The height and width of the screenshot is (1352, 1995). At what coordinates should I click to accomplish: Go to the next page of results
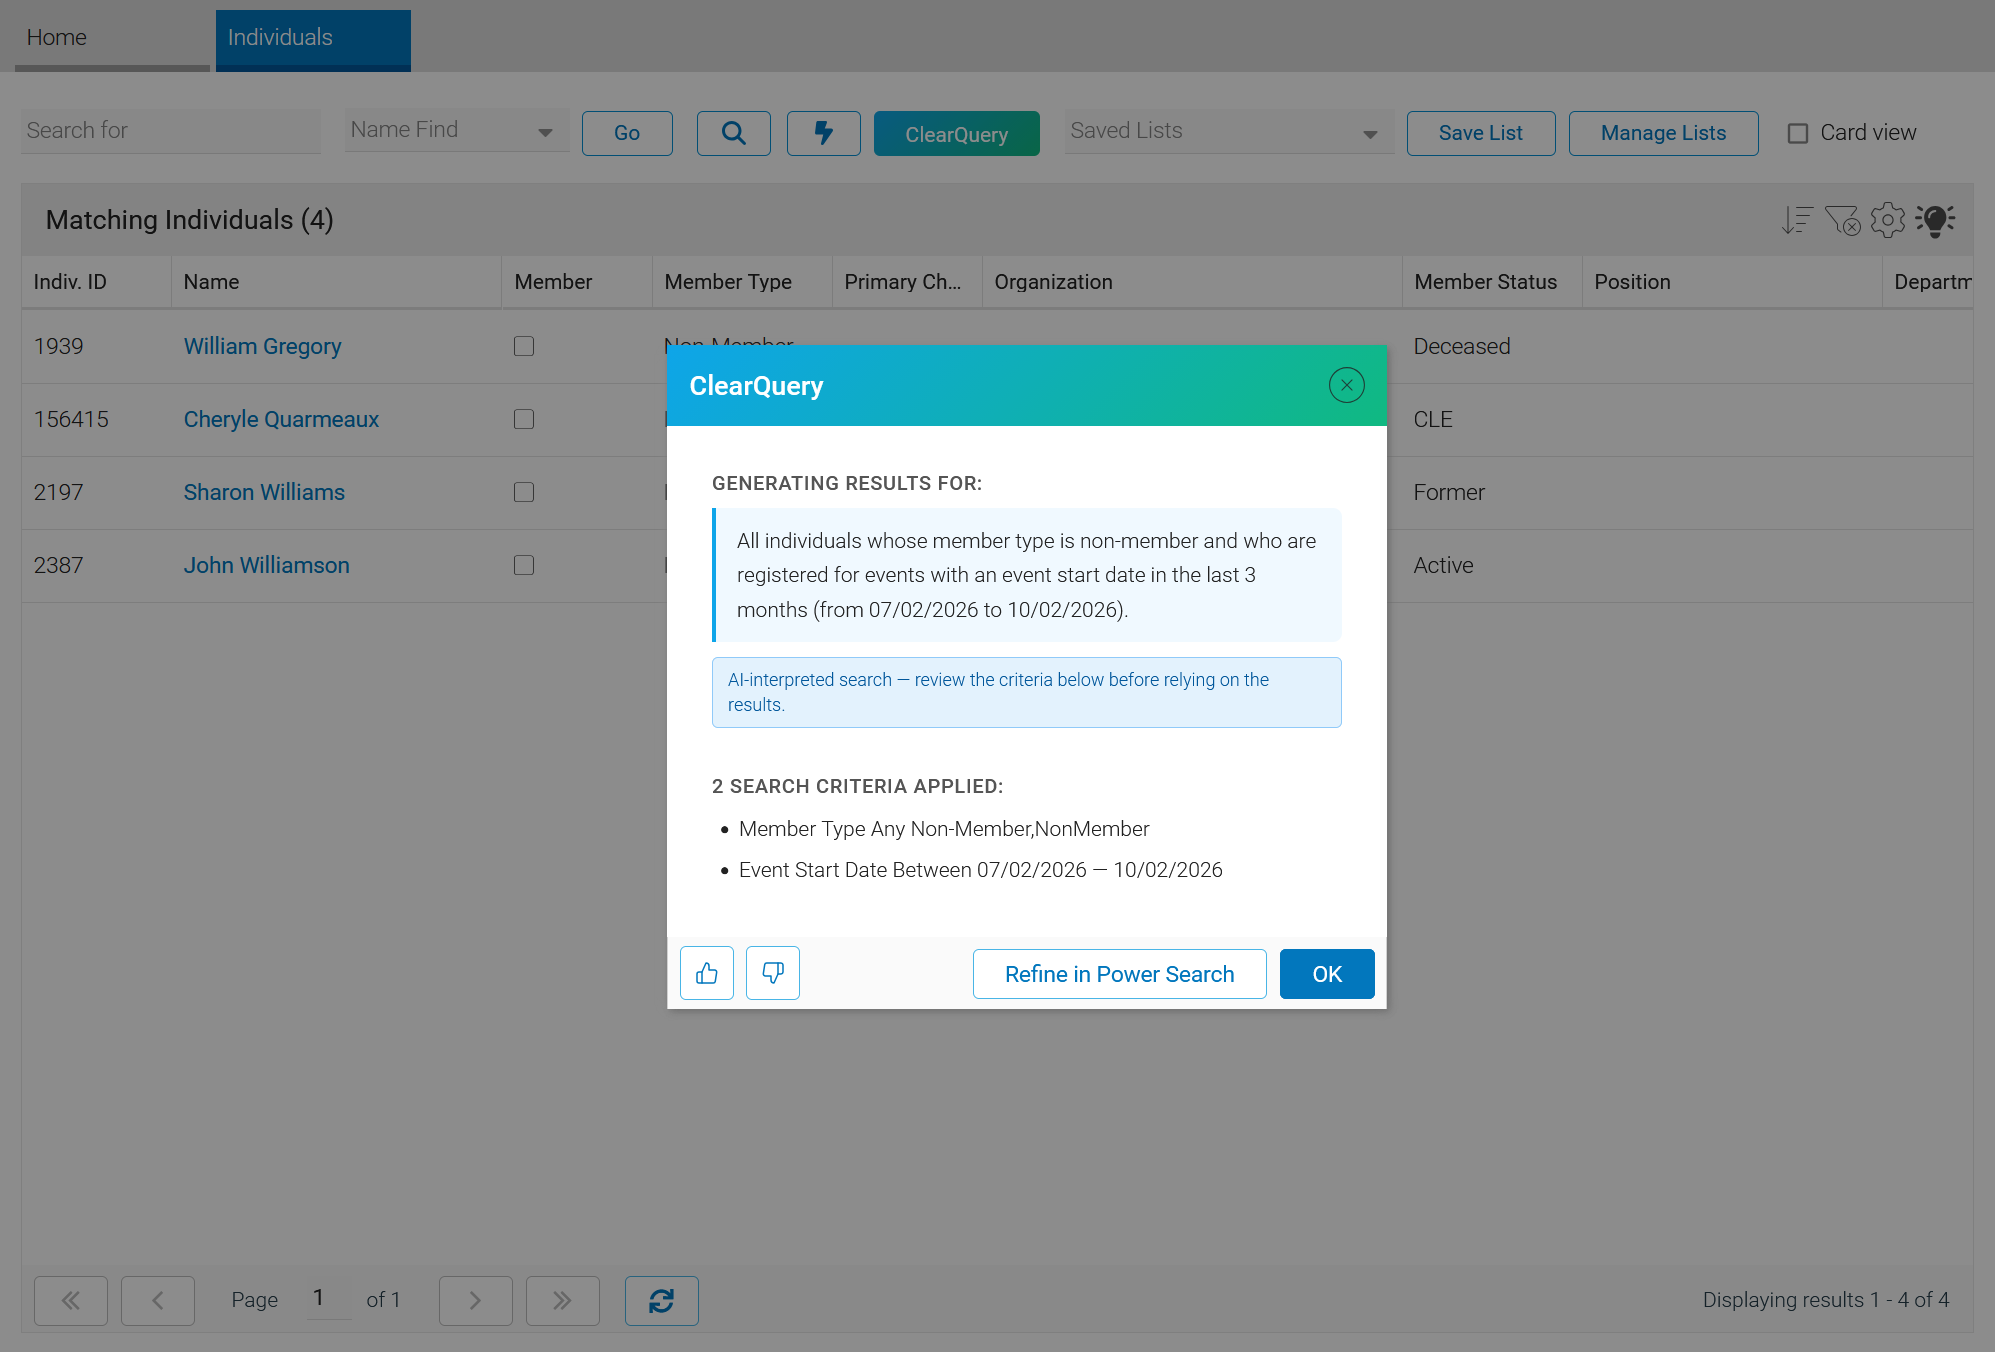tap(476, 1300)
